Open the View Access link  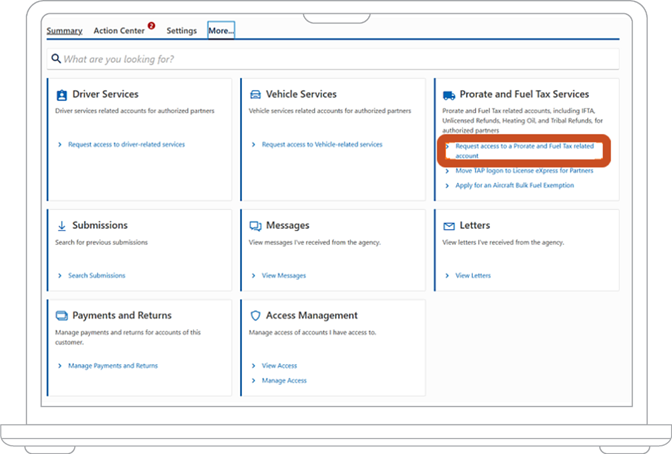[279, 366]
